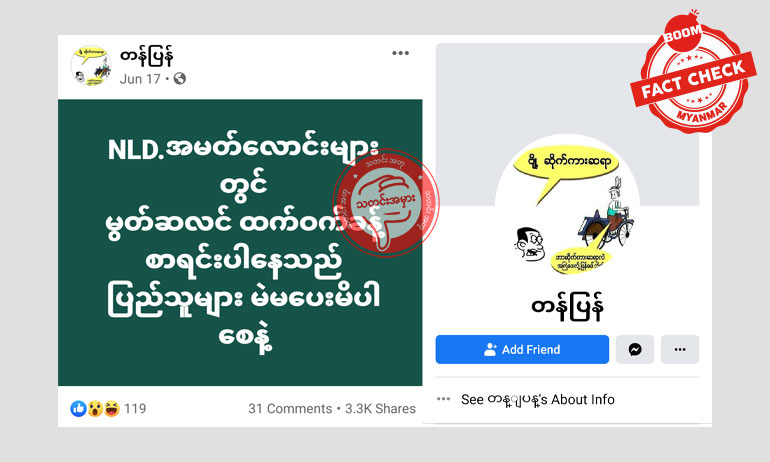Click the Messenger icon button

point(634,350)
